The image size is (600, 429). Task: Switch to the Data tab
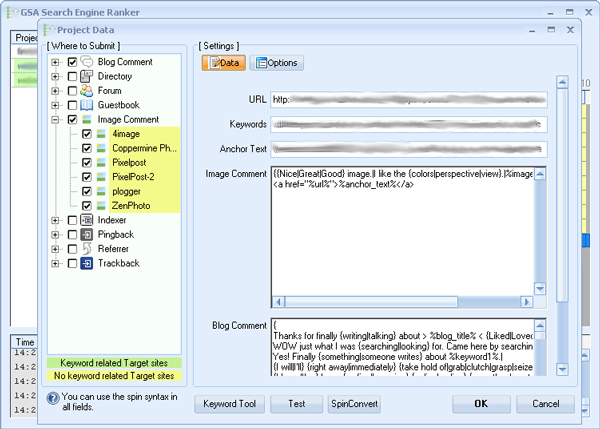point(224,63)
